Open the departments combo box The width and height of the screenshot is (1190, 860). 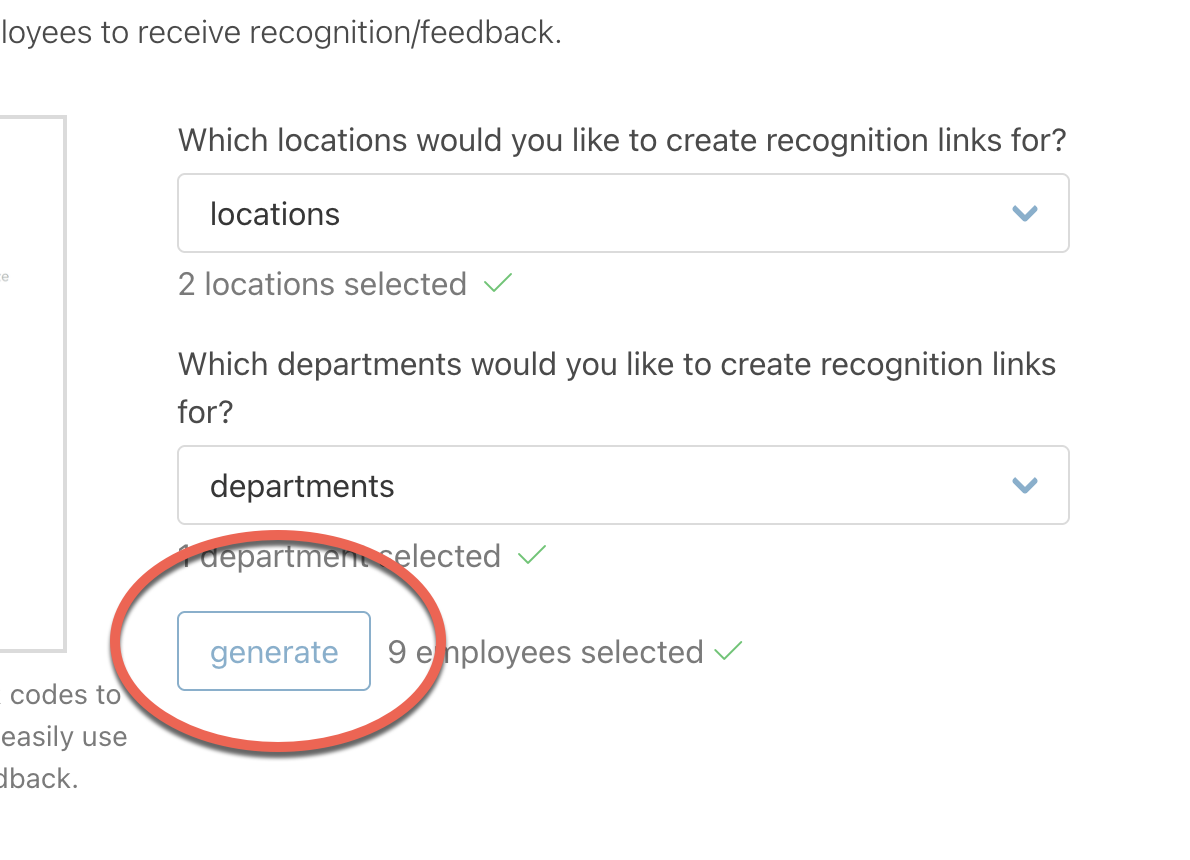tap(623, 485)
